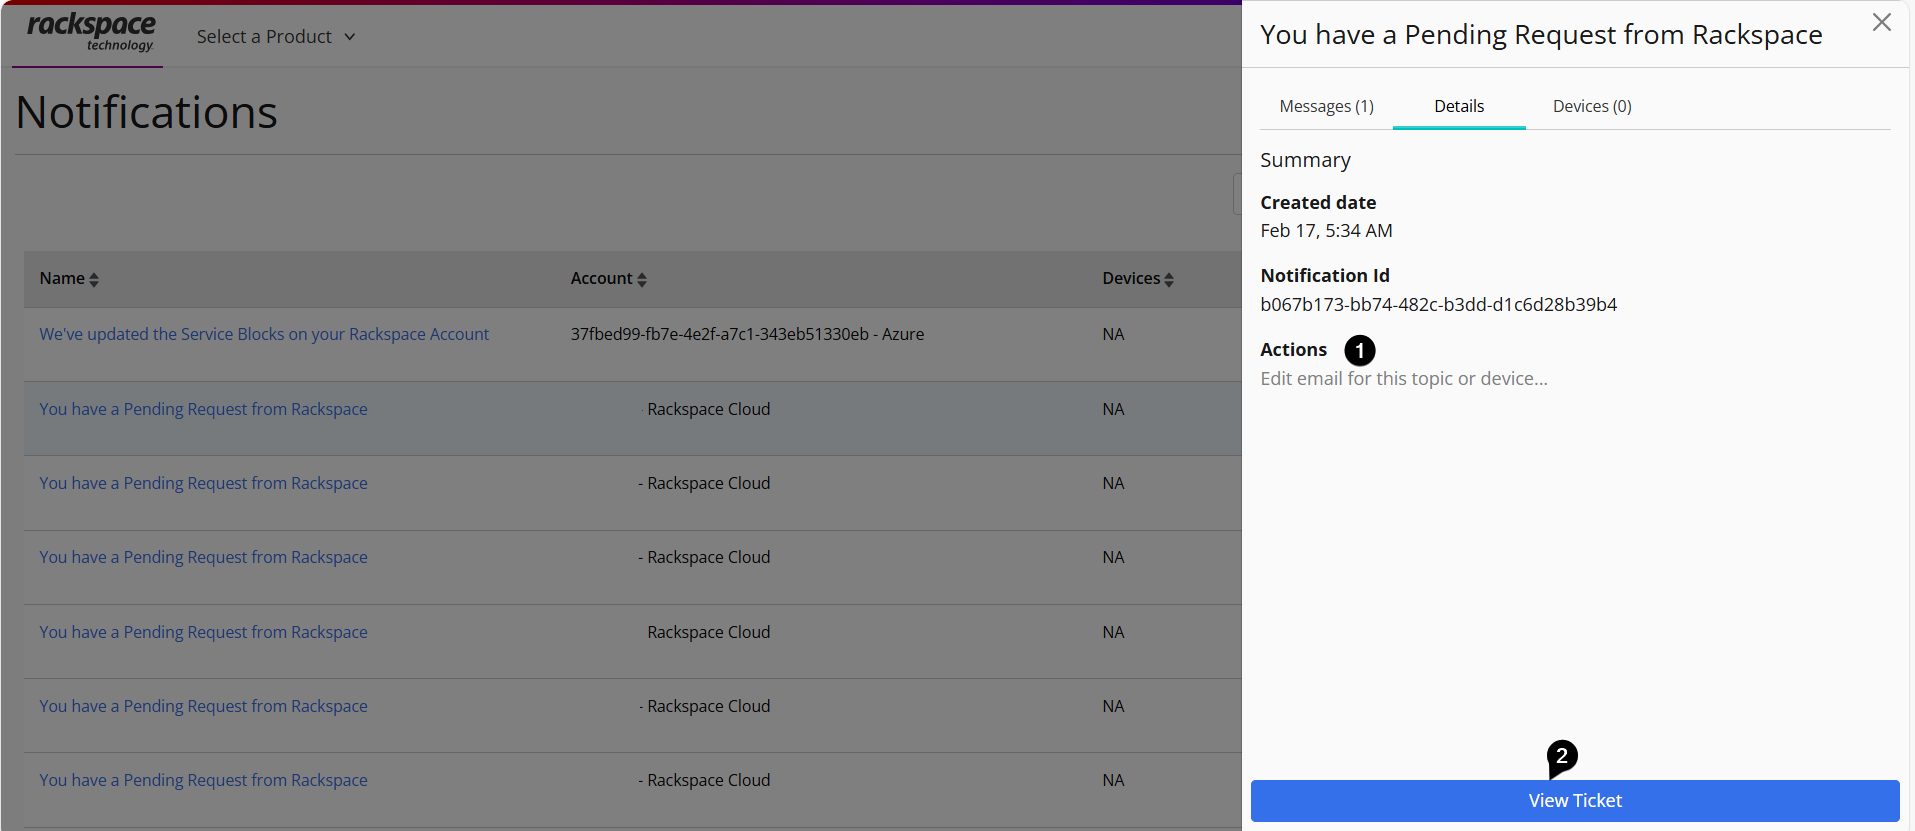Open the Select a Product dropdown
Screen dimensions: 1915x831
tap(276, 37)
